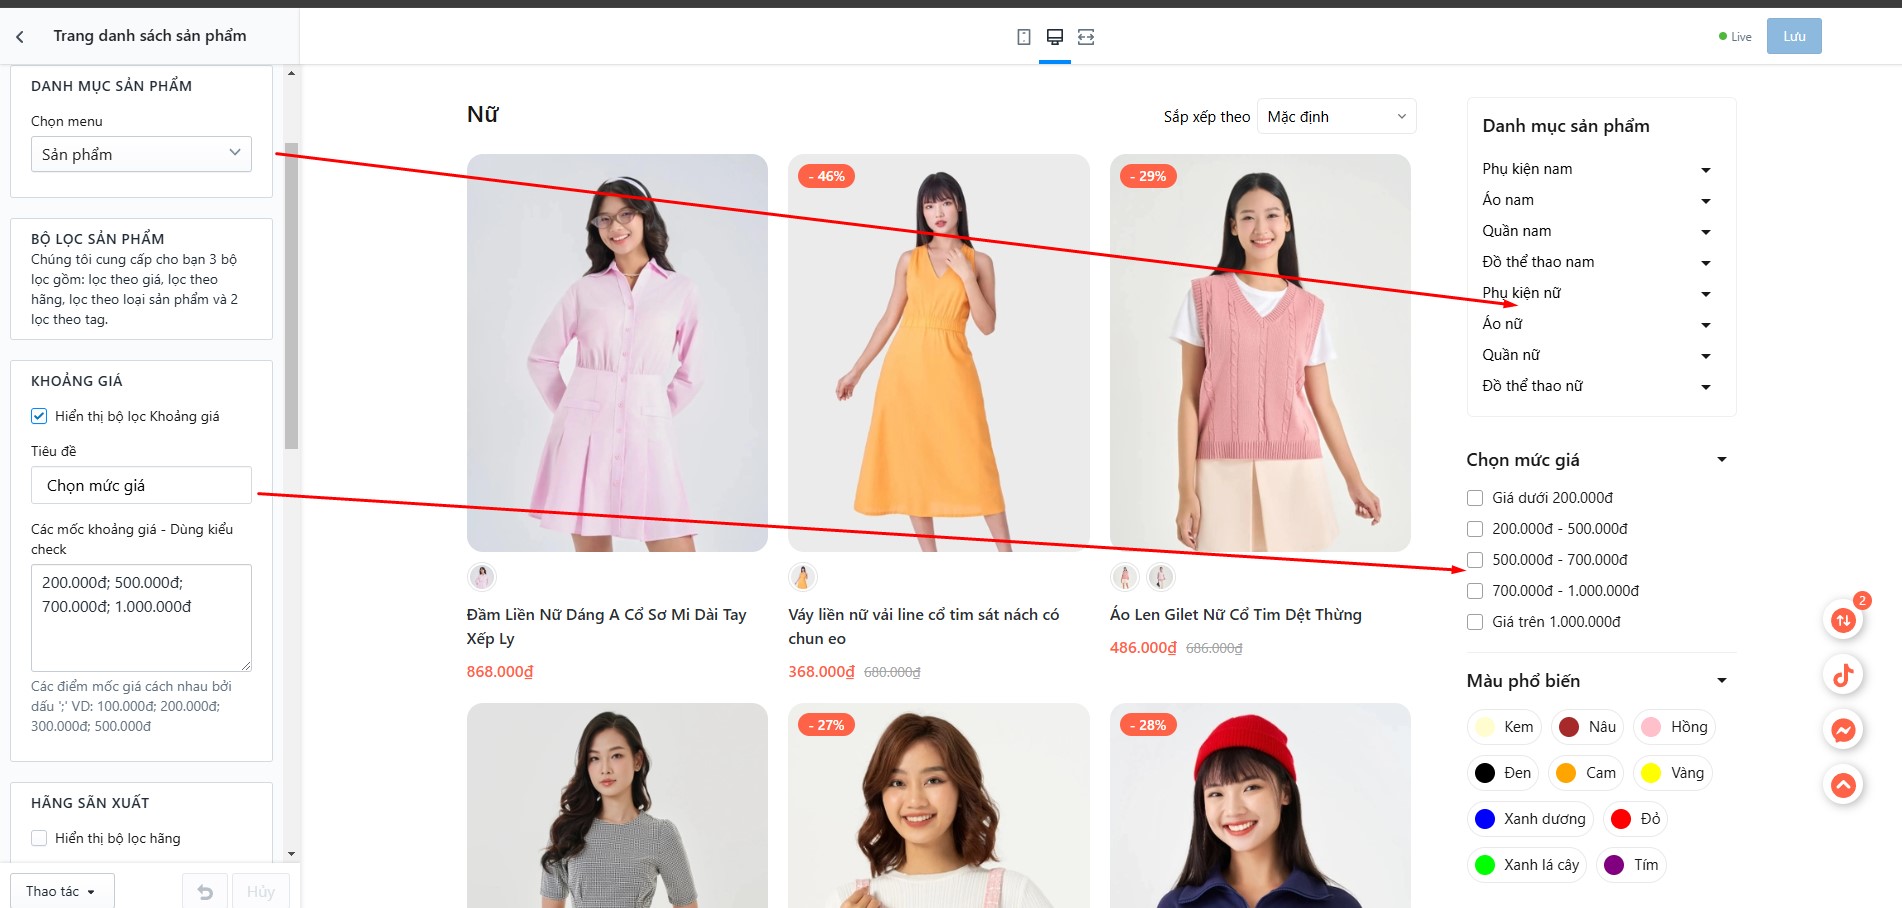Open 'Phụ kiện nam' category link
The height and width of the screenshot is (908, 1902).
pyautogui.click(x=1527, y=169)
